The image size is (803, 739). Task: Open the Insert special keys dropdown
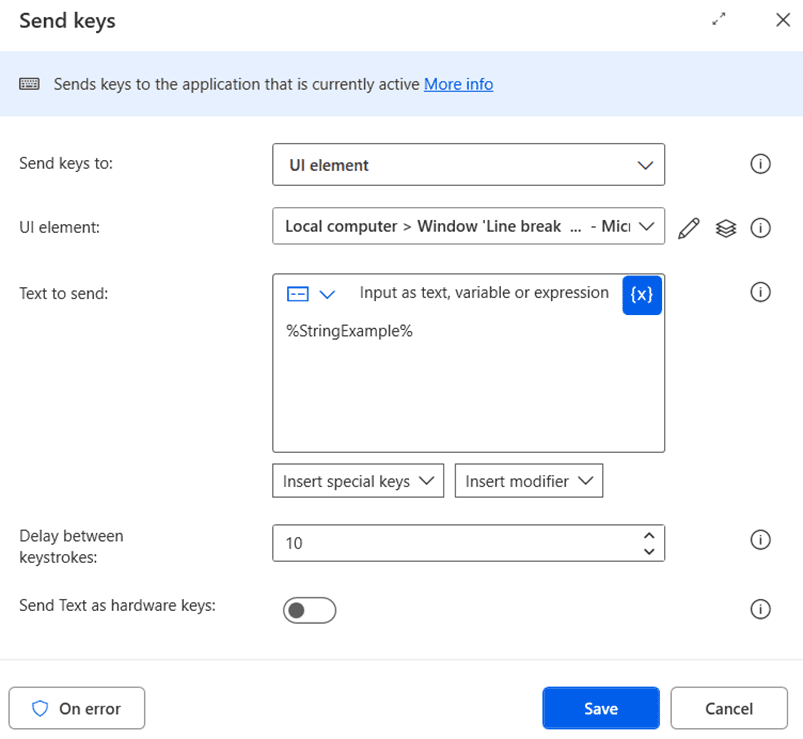click(358, 481)
